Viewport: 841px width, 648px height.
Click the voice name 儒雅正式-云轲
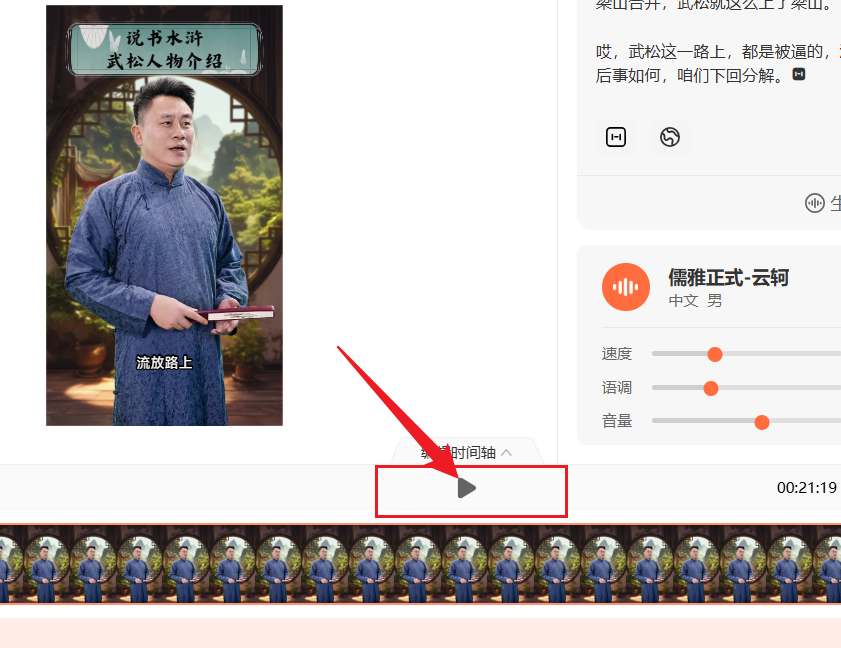[x=728, y=277]
